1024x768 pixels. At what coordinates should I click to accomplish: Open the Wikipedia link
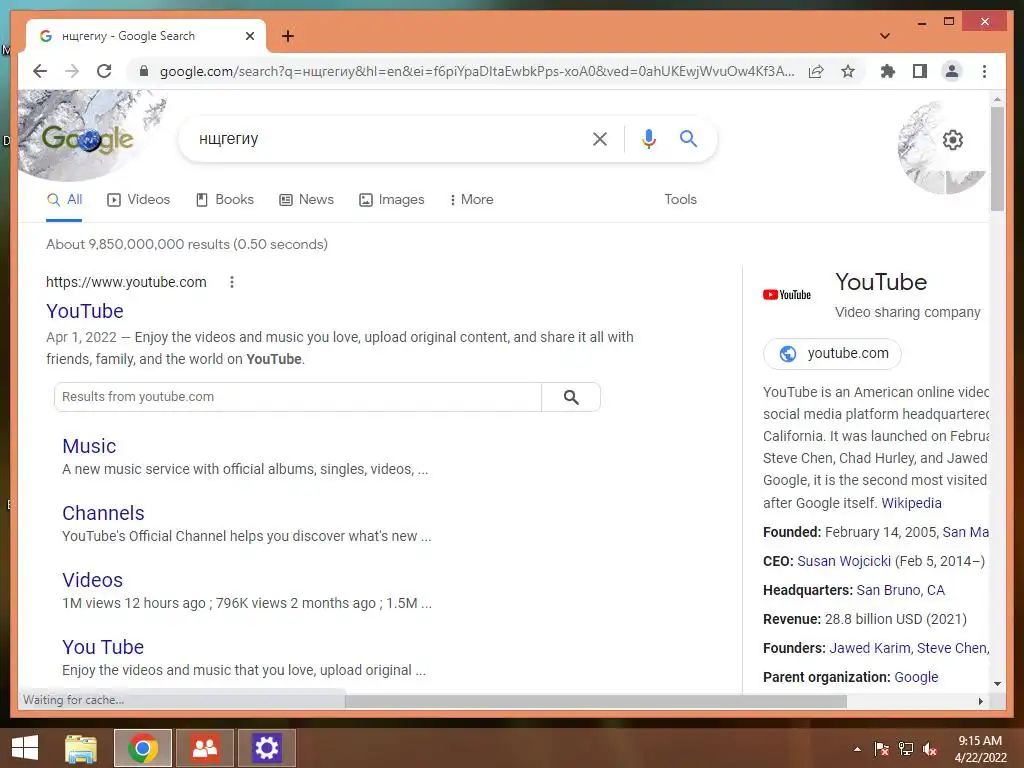[911, 503]
